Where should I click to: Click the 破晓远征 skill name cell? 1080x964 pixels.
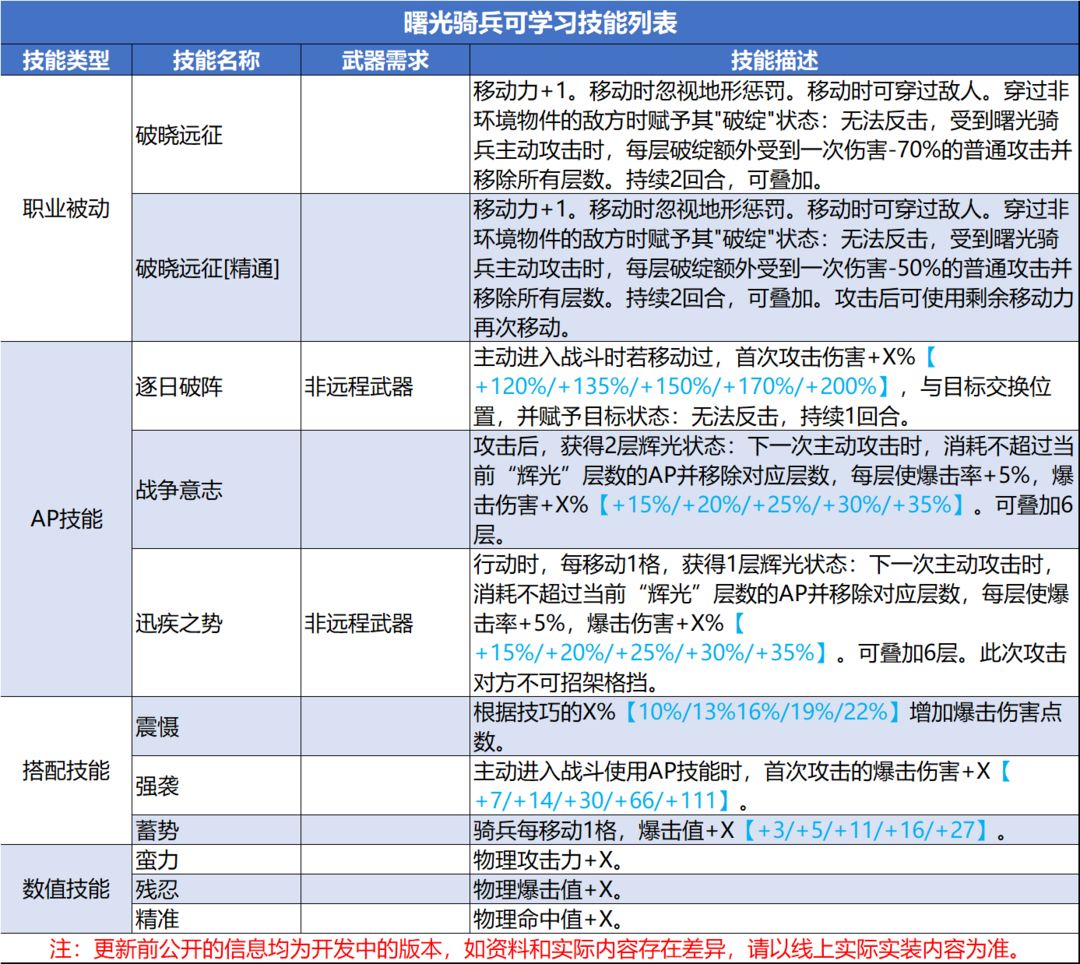[216, 135]
